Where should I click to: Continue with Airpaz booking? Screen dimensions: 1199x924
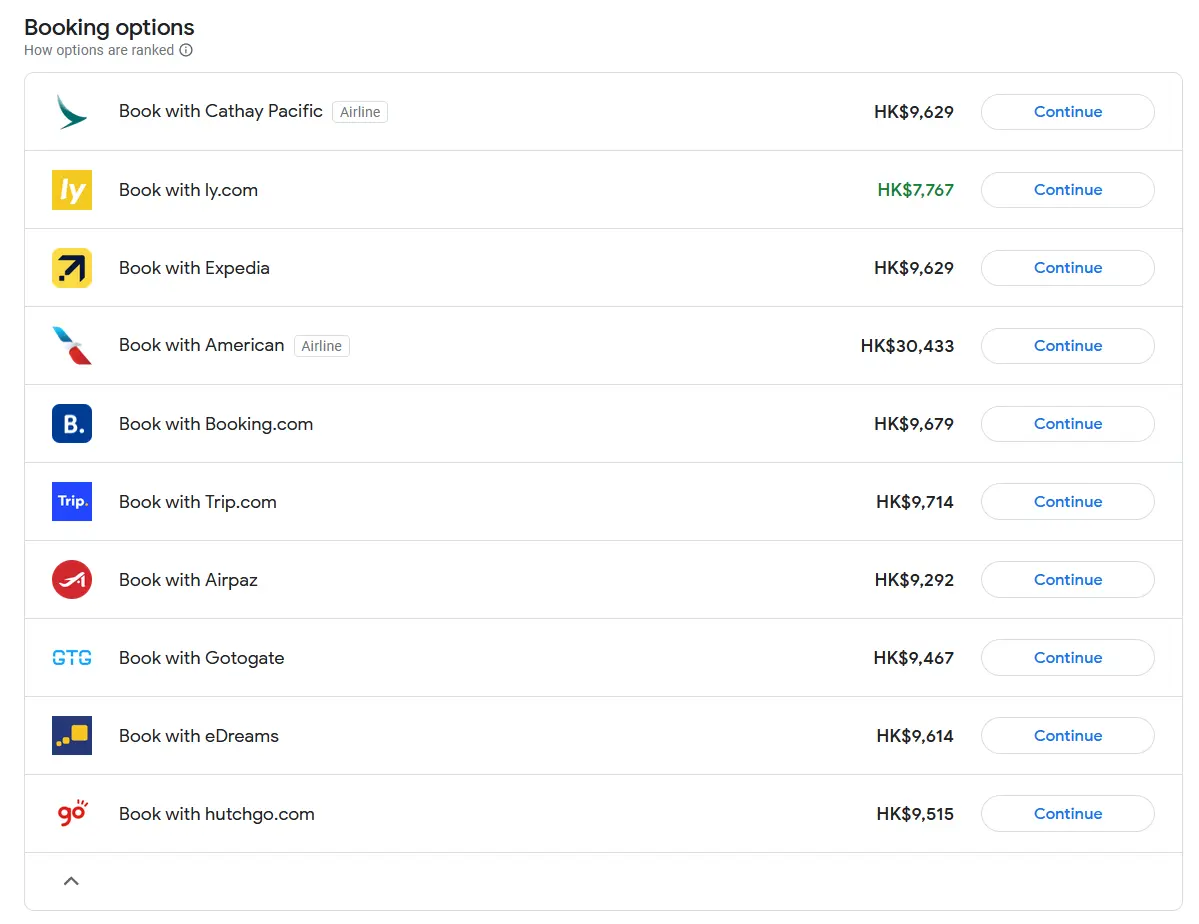[1067, 580]
